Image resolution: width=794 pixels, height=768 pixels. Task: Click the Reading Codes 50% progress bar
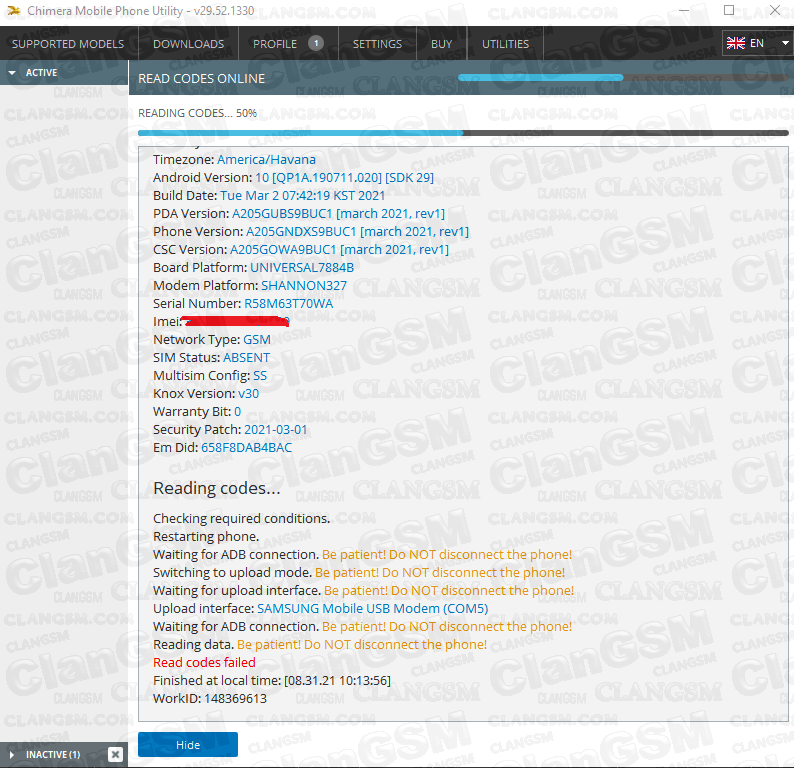(463, 133)
